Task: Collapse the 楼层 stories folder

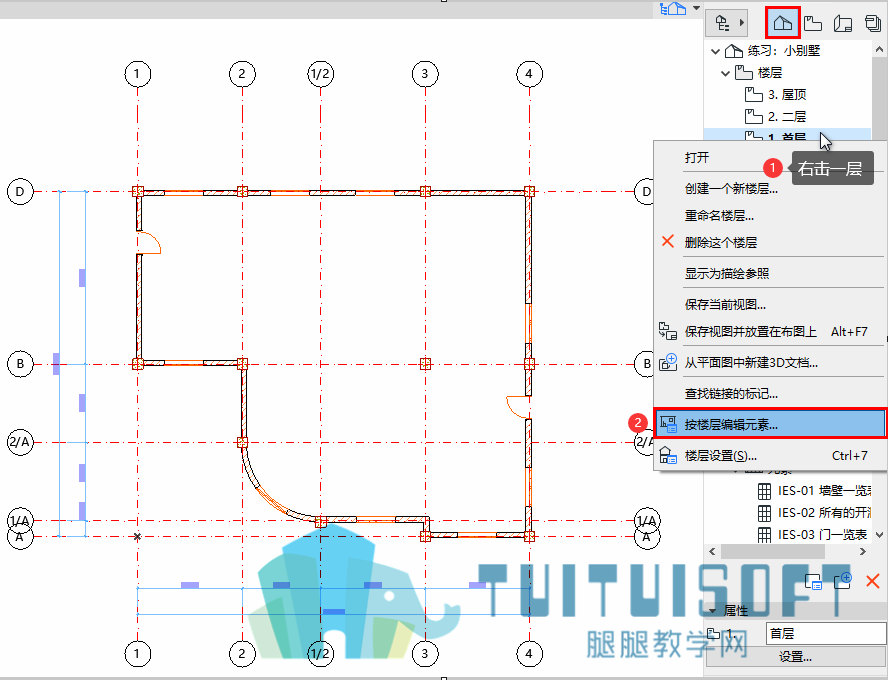Action: pyautogui.click(x=725, y=73)
